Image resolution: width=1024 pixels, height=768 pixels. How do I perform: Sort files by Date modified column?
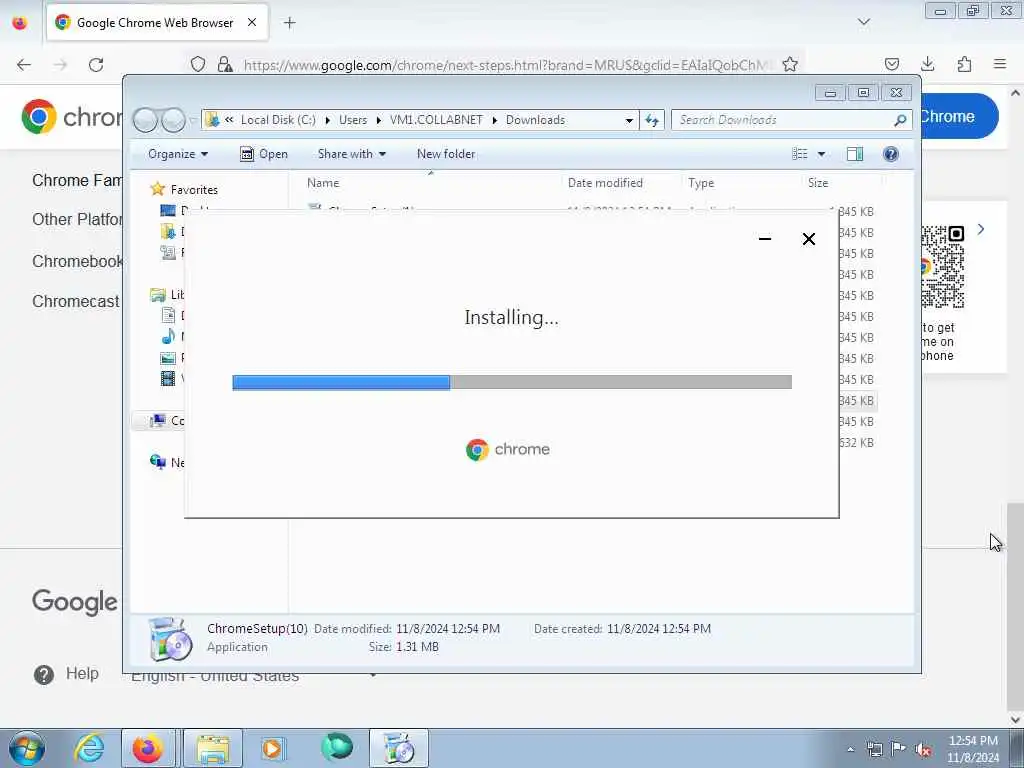605,183
